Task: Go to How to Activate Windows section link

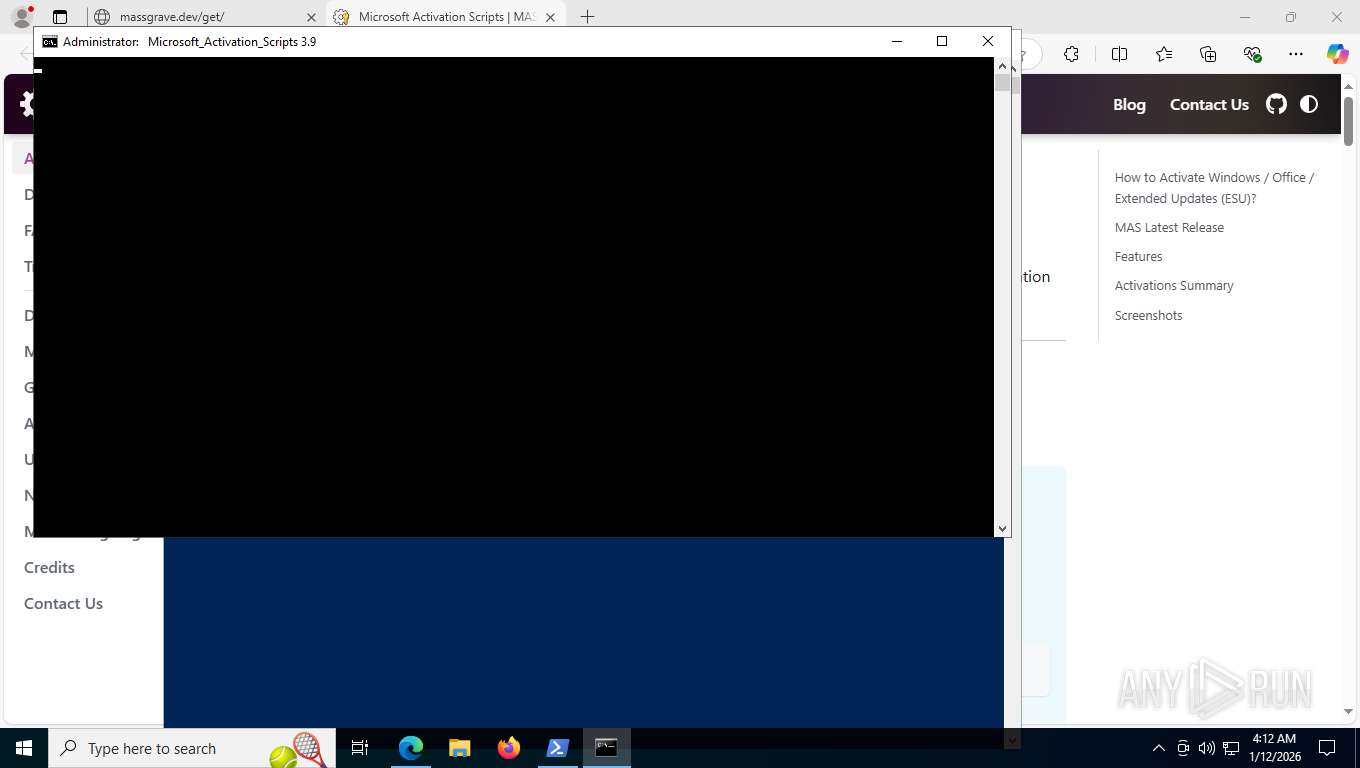Action: pyautogui.click(x=1214, y=187)
